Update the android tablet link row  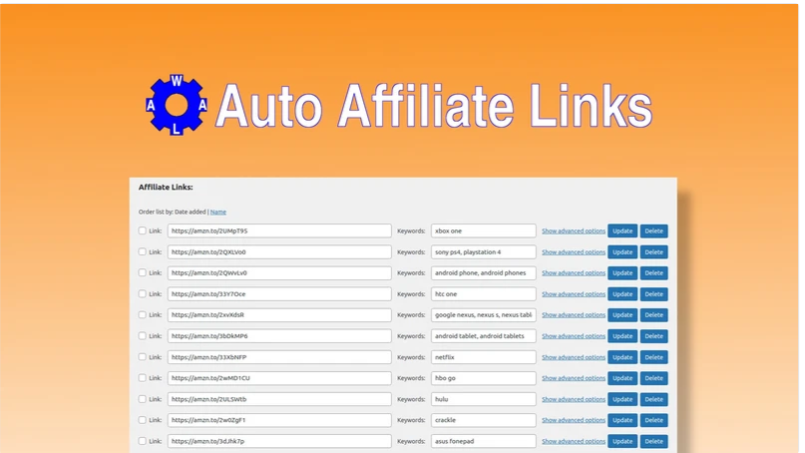click(x=623, y=336)
